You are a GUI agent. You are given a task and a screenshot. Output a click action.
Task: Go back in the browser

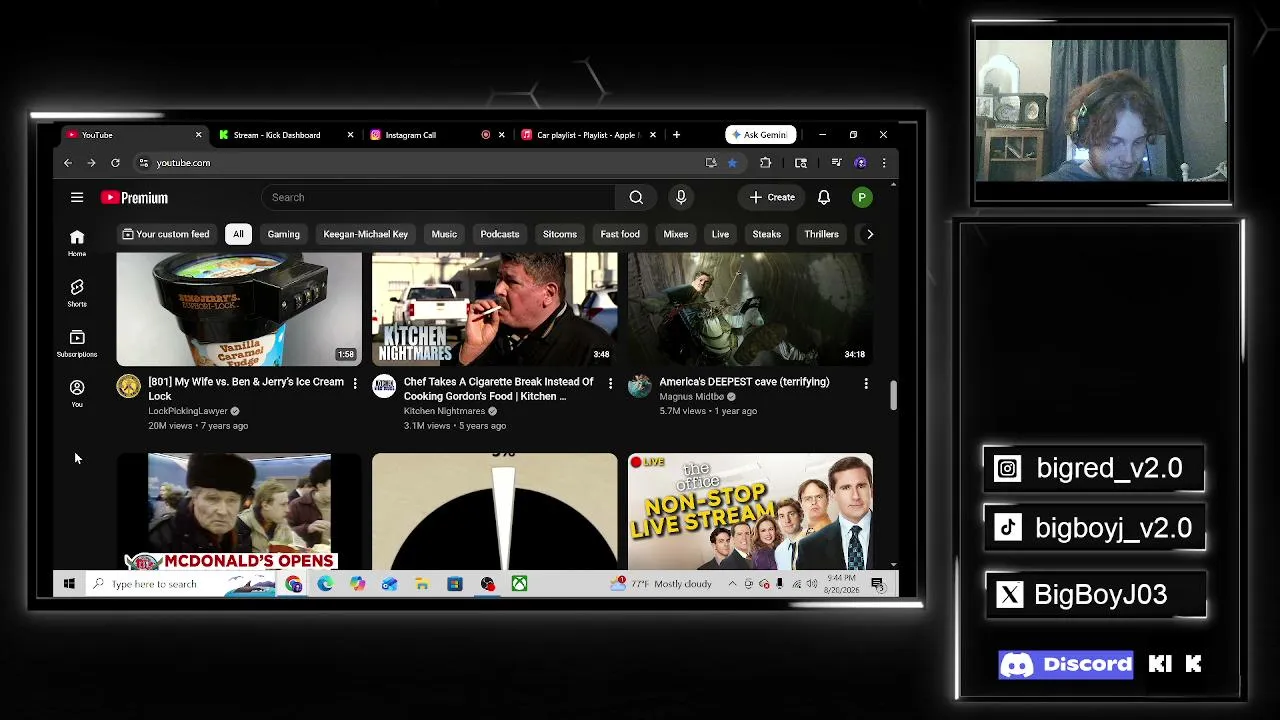tap(68, 163)
